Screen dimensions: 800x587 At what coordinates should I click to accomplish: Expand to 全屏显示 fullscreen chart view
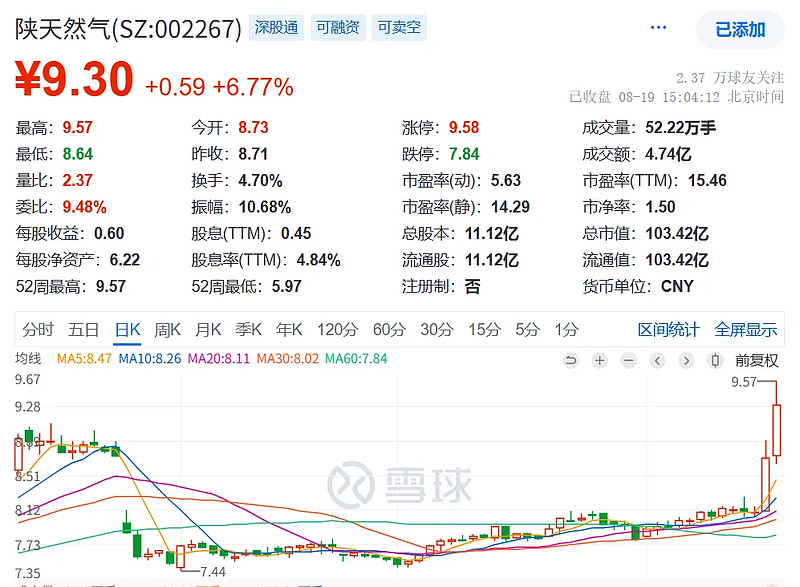(744, 330)
